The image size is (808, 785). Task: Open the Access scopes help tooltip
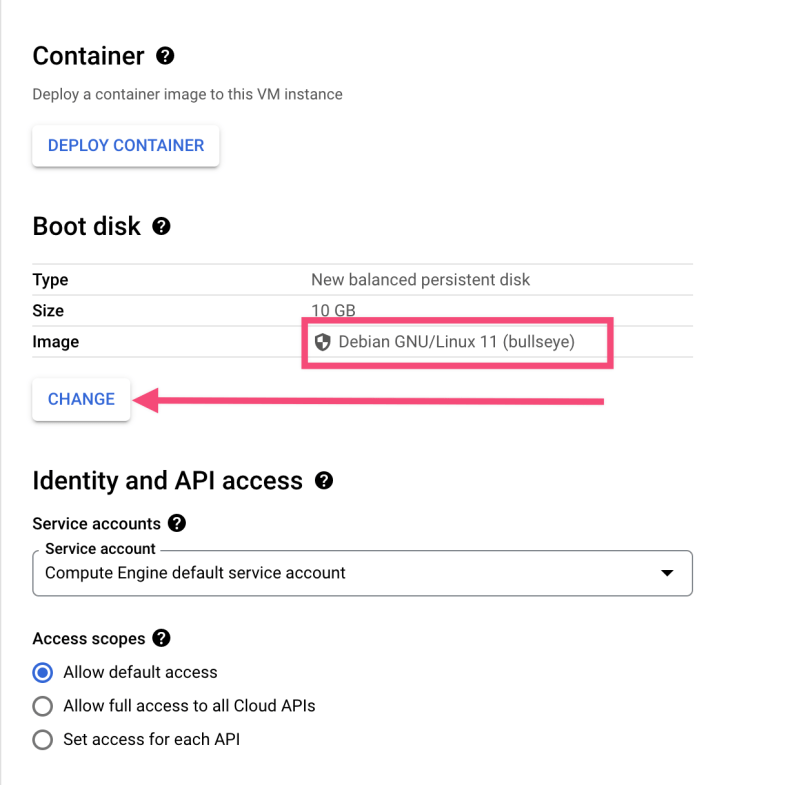(160, 638)
